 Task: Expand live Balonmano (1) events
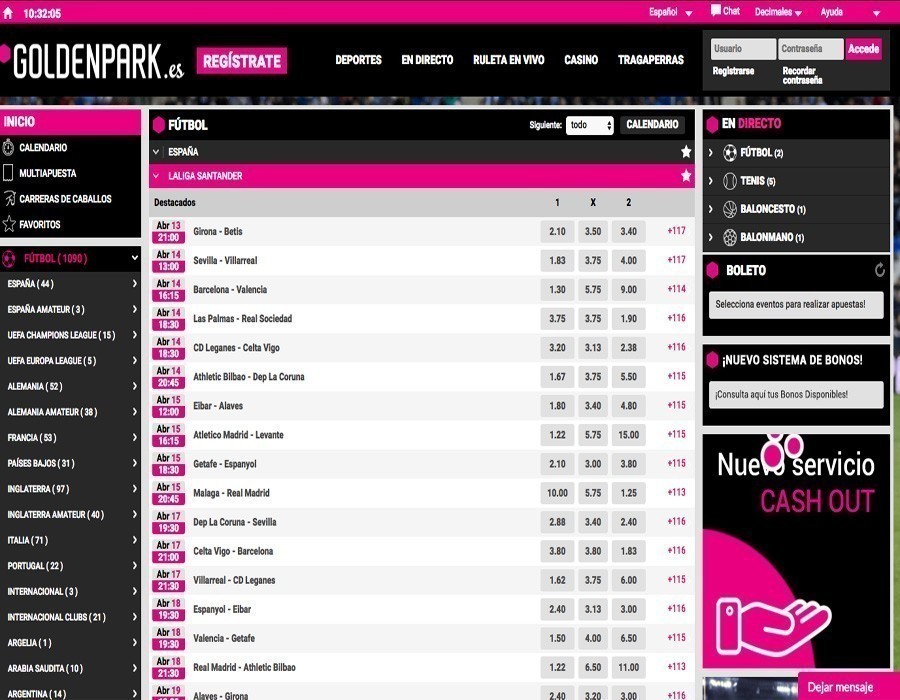711,237
